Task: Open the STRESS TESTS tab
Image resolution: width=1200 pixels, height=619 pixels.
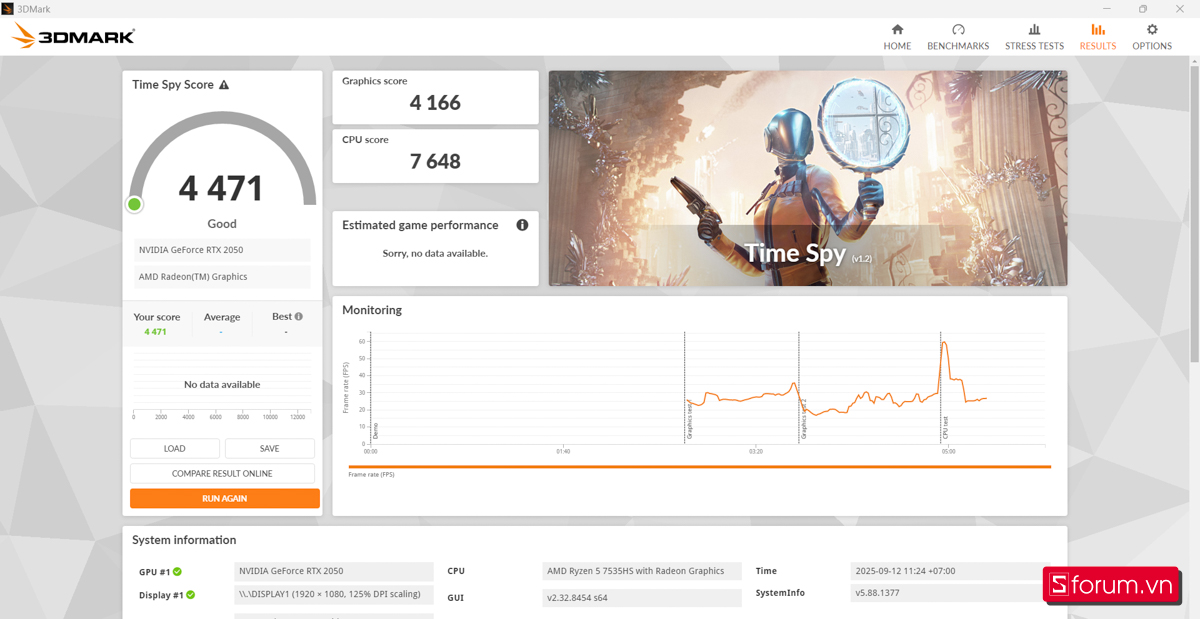Action: point(1034,37)
